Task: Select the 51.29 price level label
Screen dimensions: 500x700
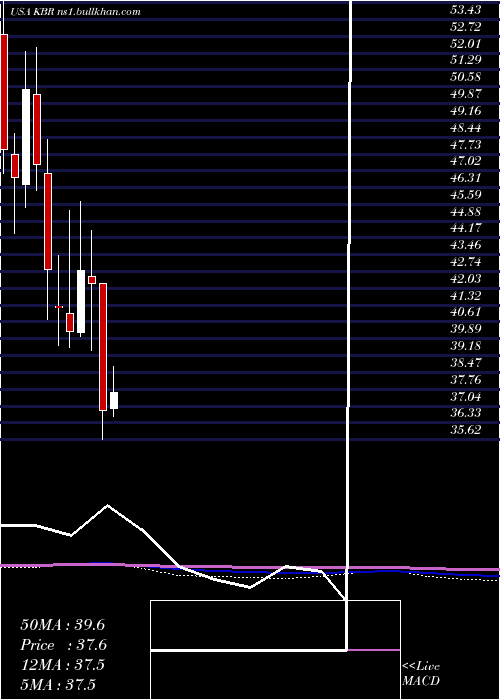Action: click(465, 61)
